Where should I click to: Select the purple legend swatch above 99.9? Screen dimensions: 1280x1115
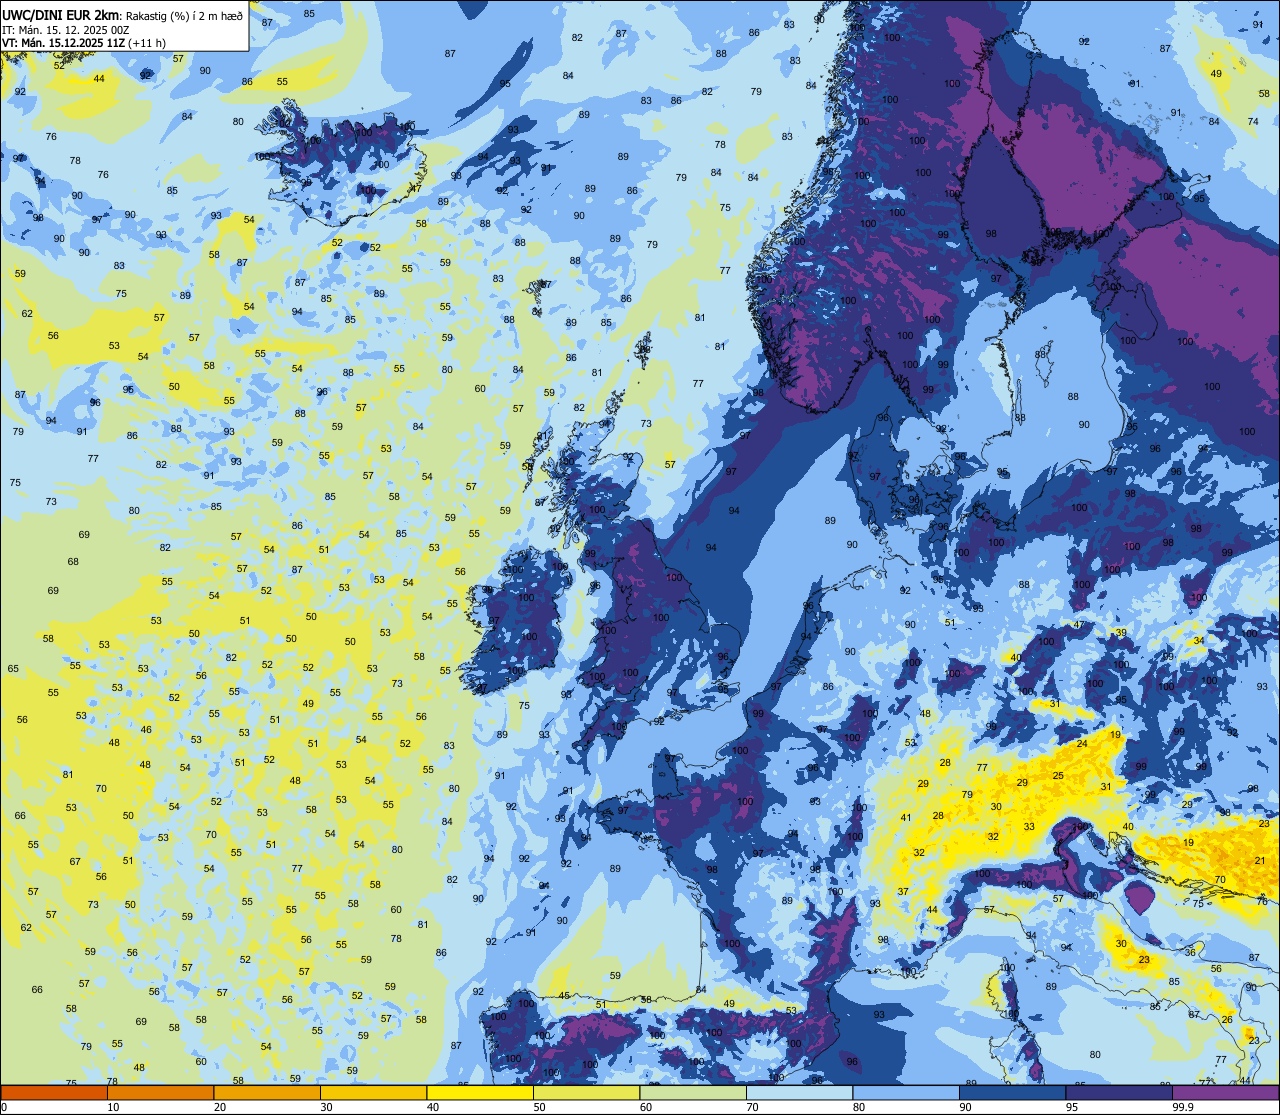[x=1225, y=1093]
